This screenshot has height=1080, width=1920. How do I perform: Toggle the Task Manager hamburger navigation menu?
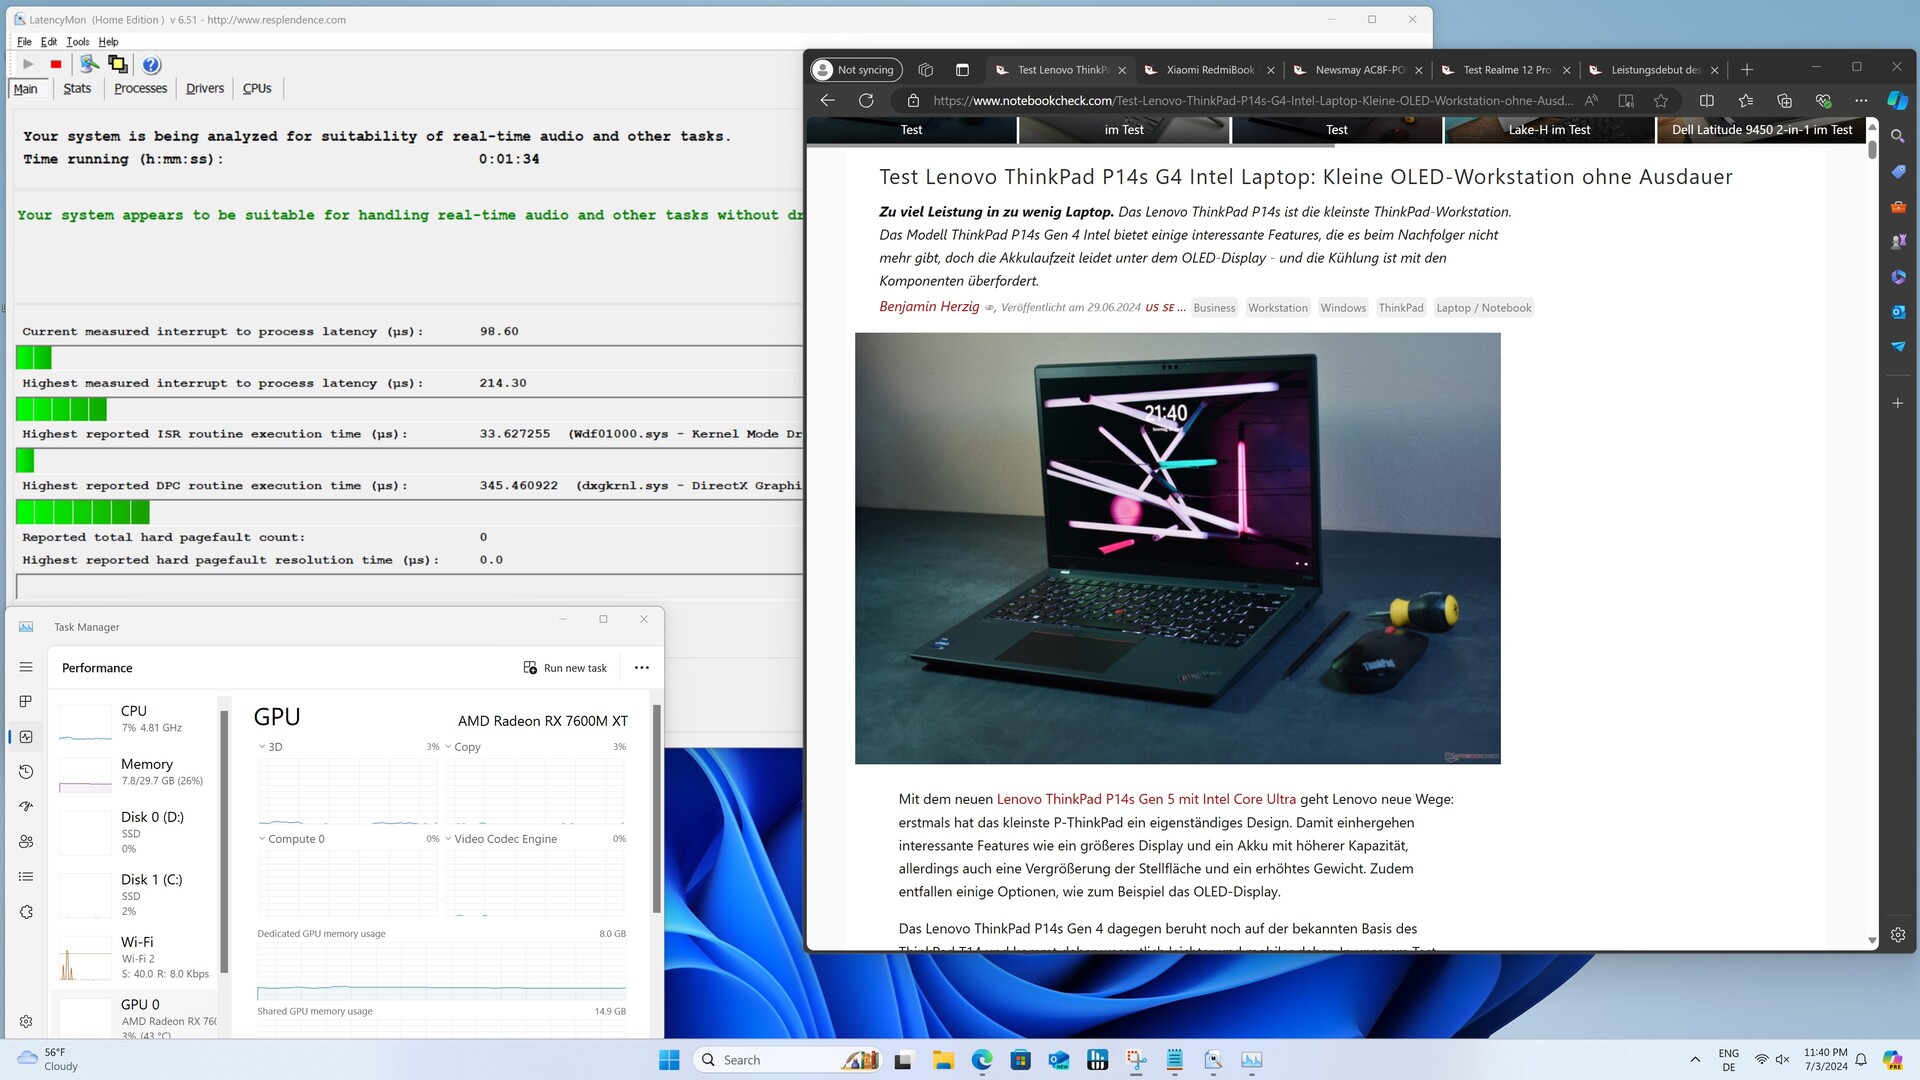[26, 667]
